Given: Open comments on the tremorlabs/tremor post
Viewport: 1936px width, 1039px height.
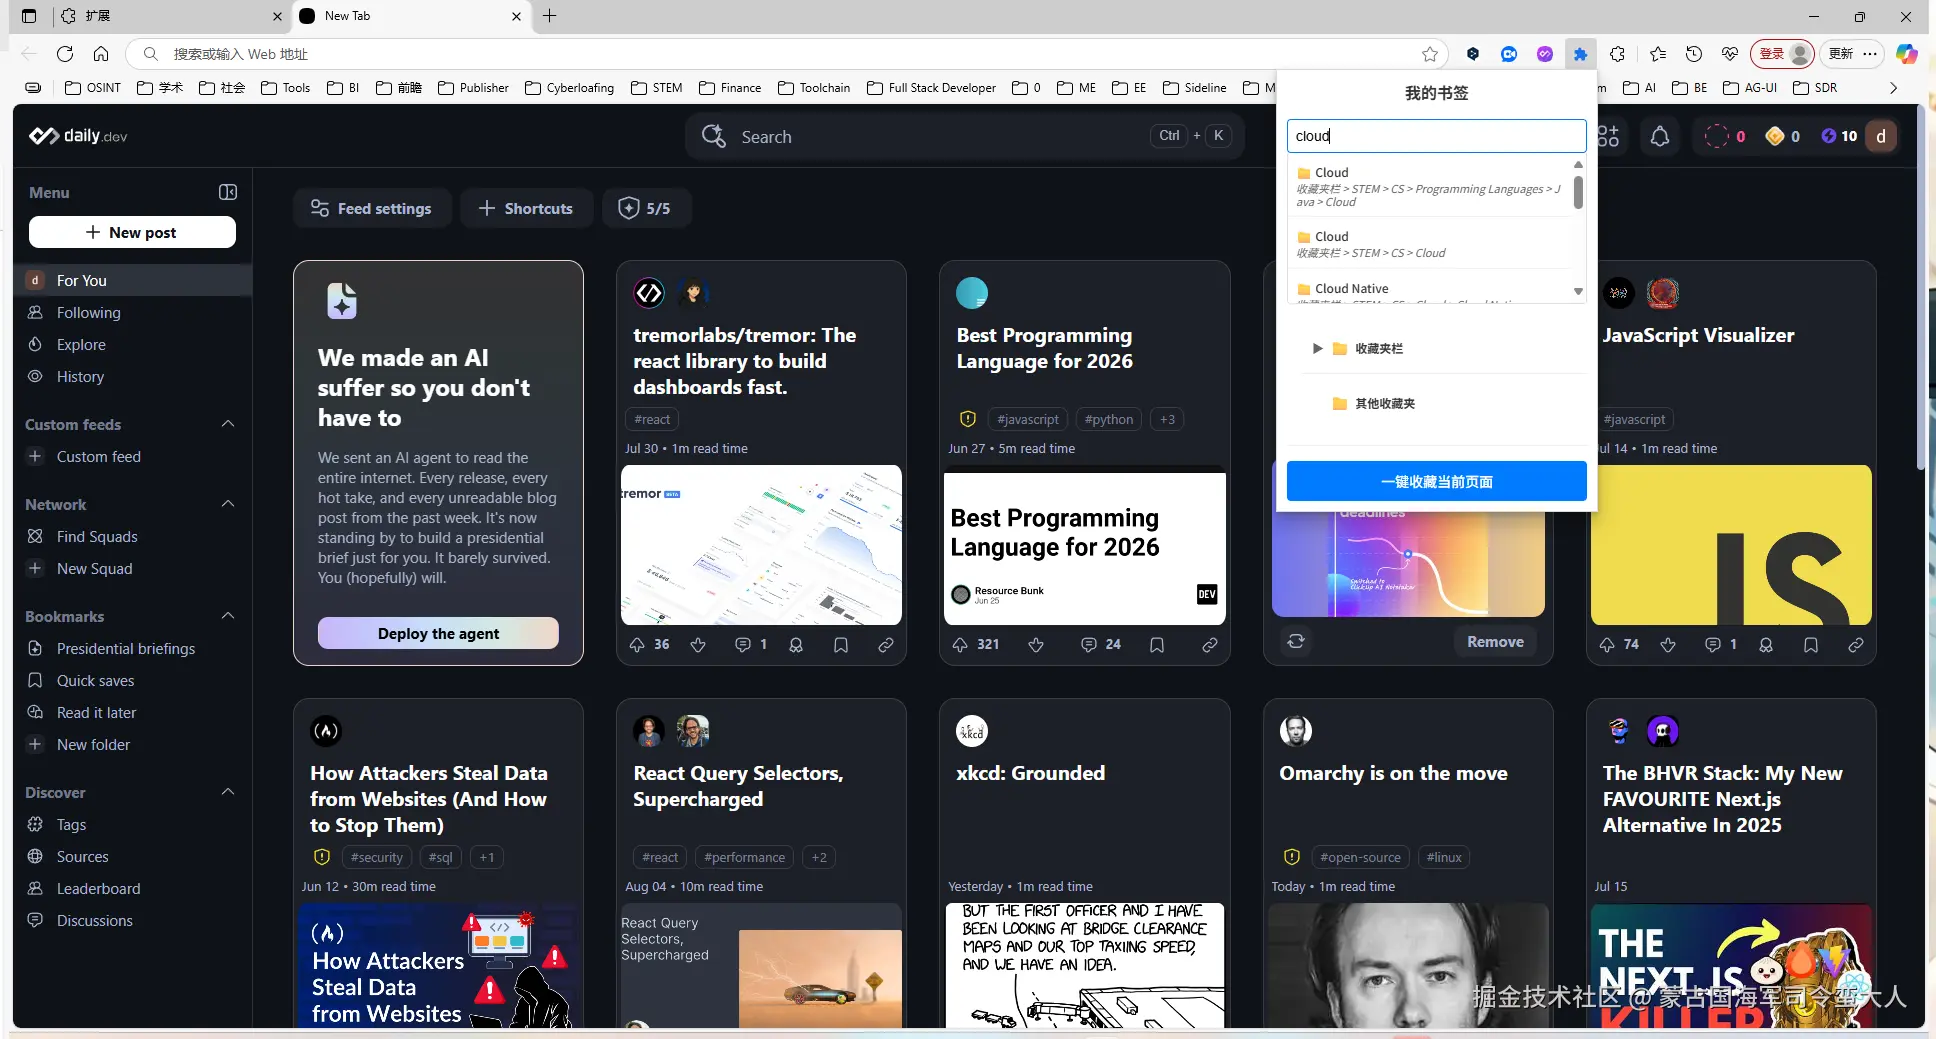Looking at the screenshot, I should click(743, 645).
